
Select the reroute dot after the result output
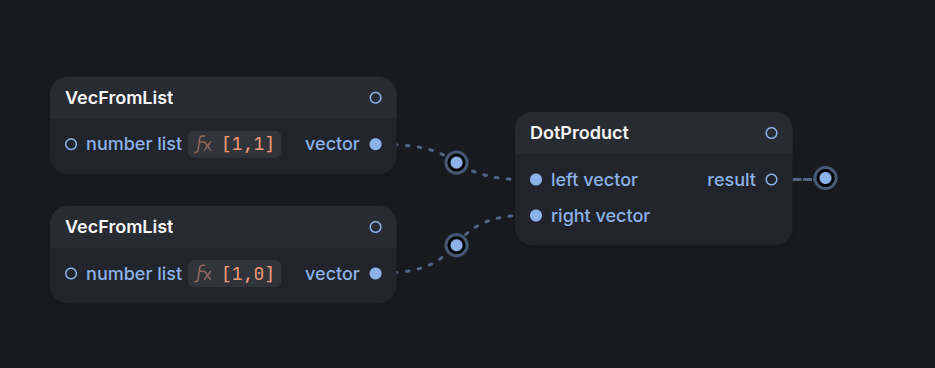click(x=825, y=178)
